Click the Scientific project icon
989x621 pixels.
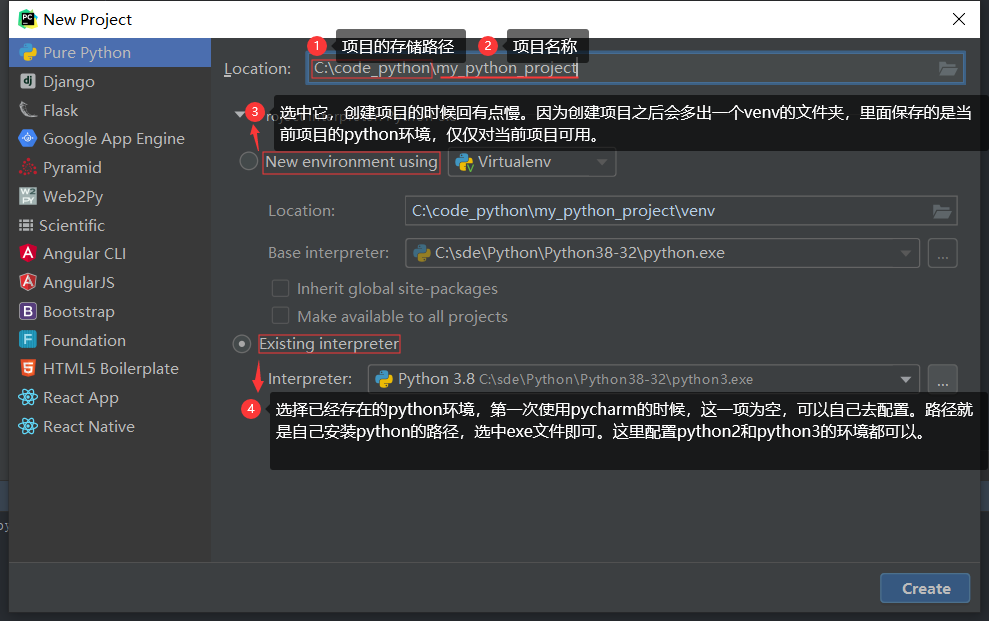click(x=26, y=225)
